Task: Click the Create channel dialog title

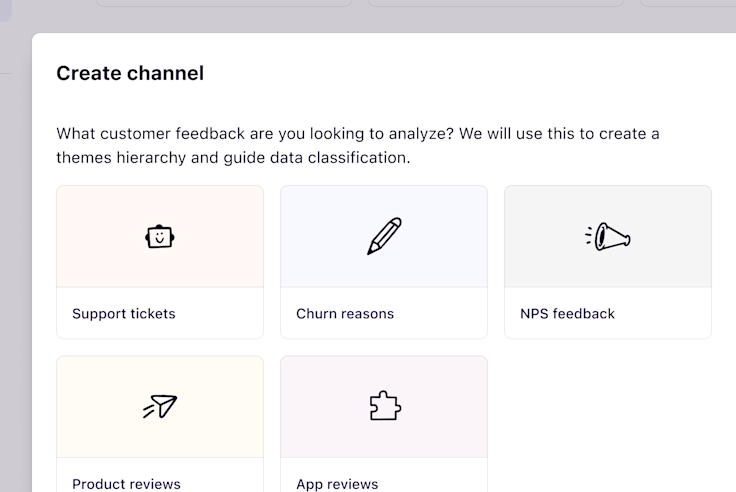Action: (x=130, y=73)
